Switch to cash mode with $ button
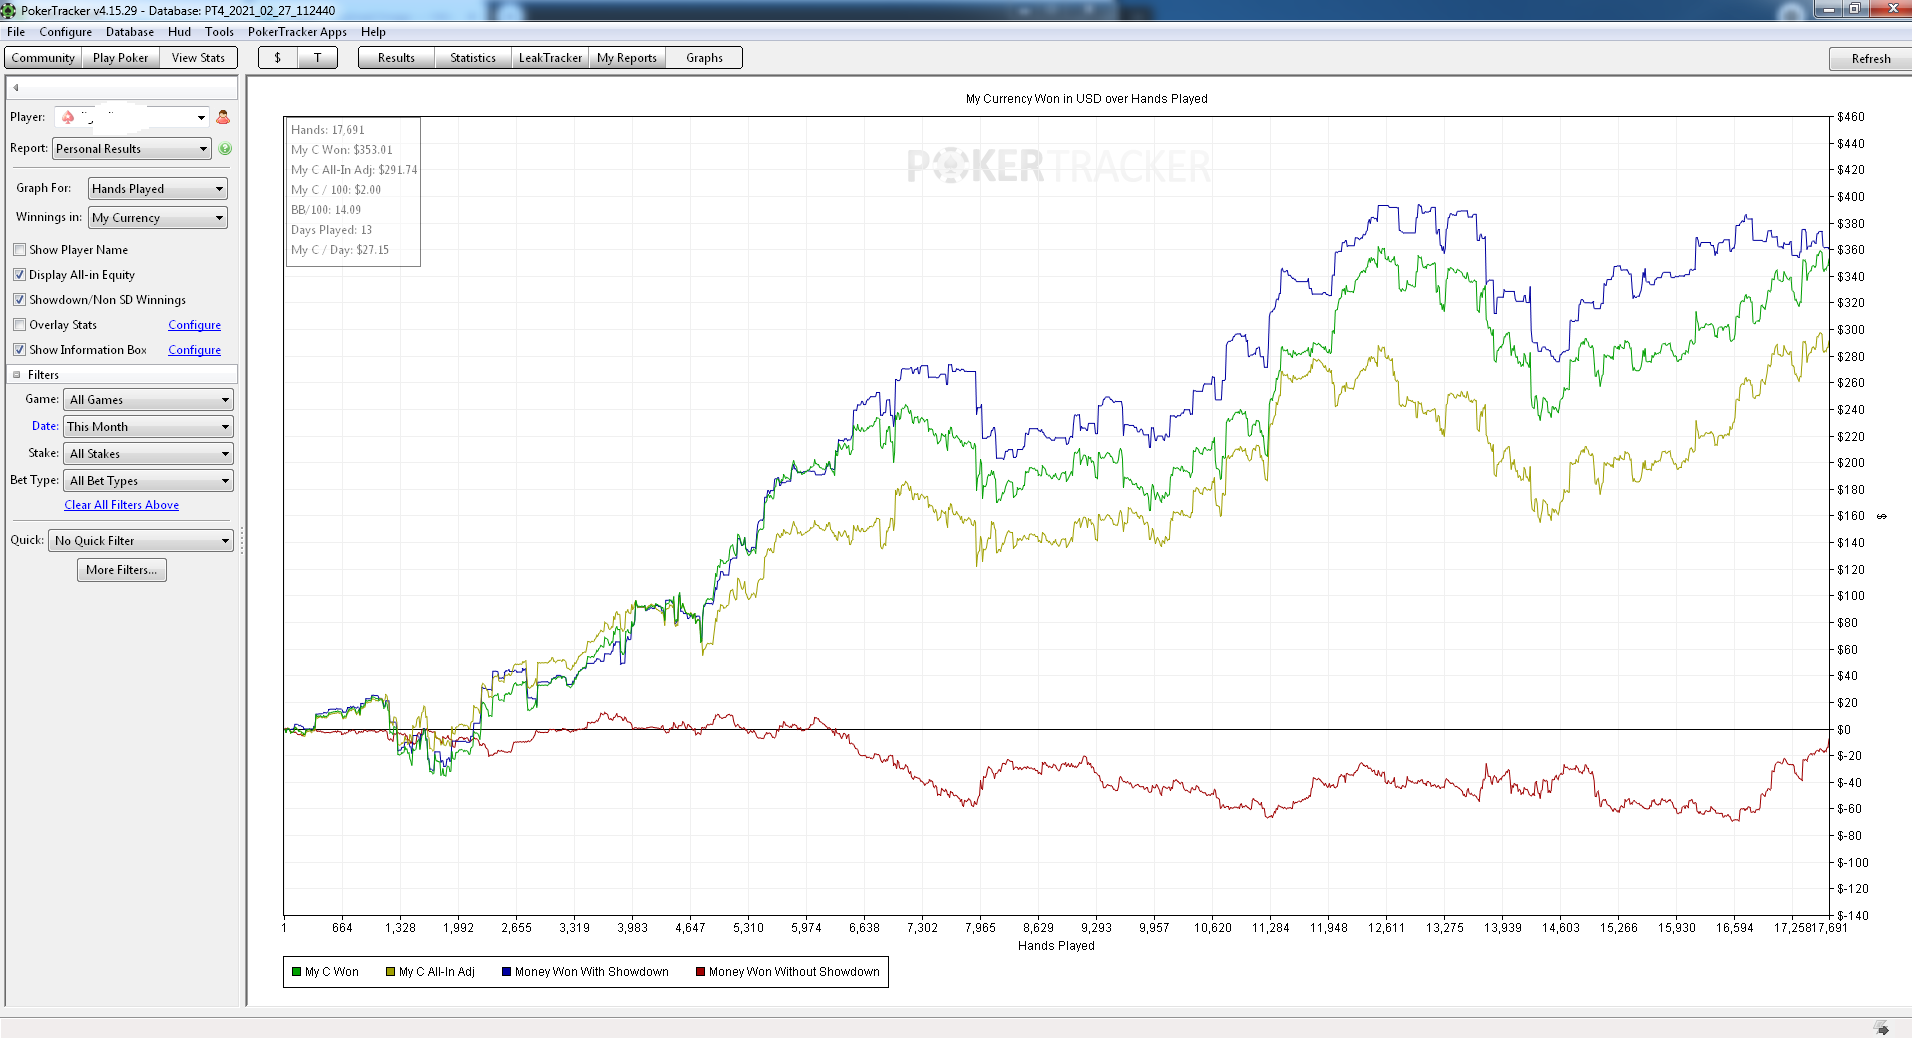The image size is (1912, 1038). click(x=278, y=58)
